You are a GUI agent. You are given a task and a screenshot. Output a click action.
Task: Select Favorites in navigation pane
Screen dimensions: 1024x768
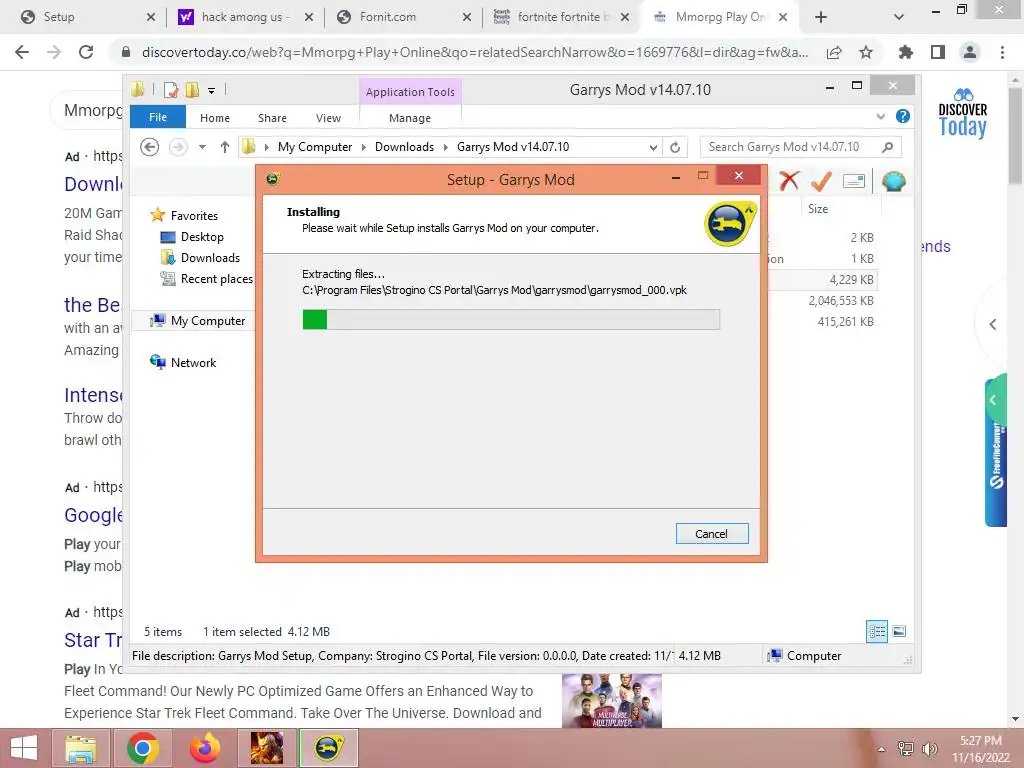[194, 216]
